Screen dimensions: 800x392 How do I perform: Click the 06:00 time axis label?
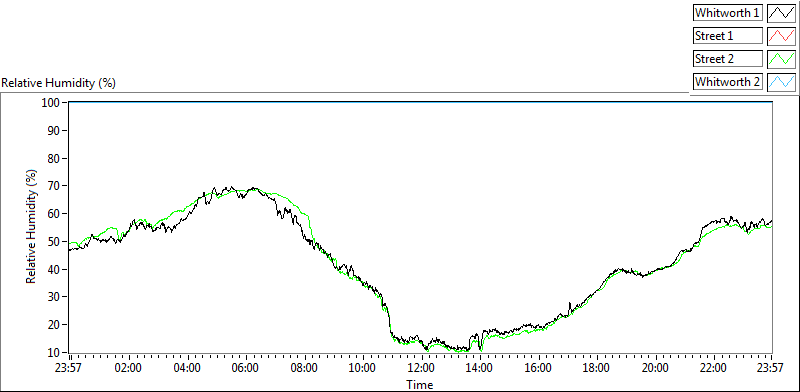point(246,368)
